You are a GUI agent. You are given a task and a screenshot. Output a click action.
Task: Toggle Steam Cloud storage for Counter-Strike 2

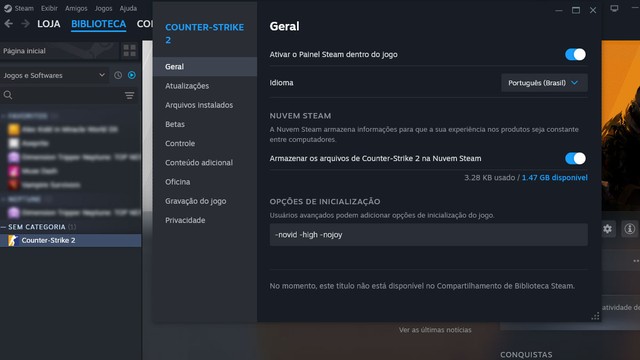coord(575,158)
